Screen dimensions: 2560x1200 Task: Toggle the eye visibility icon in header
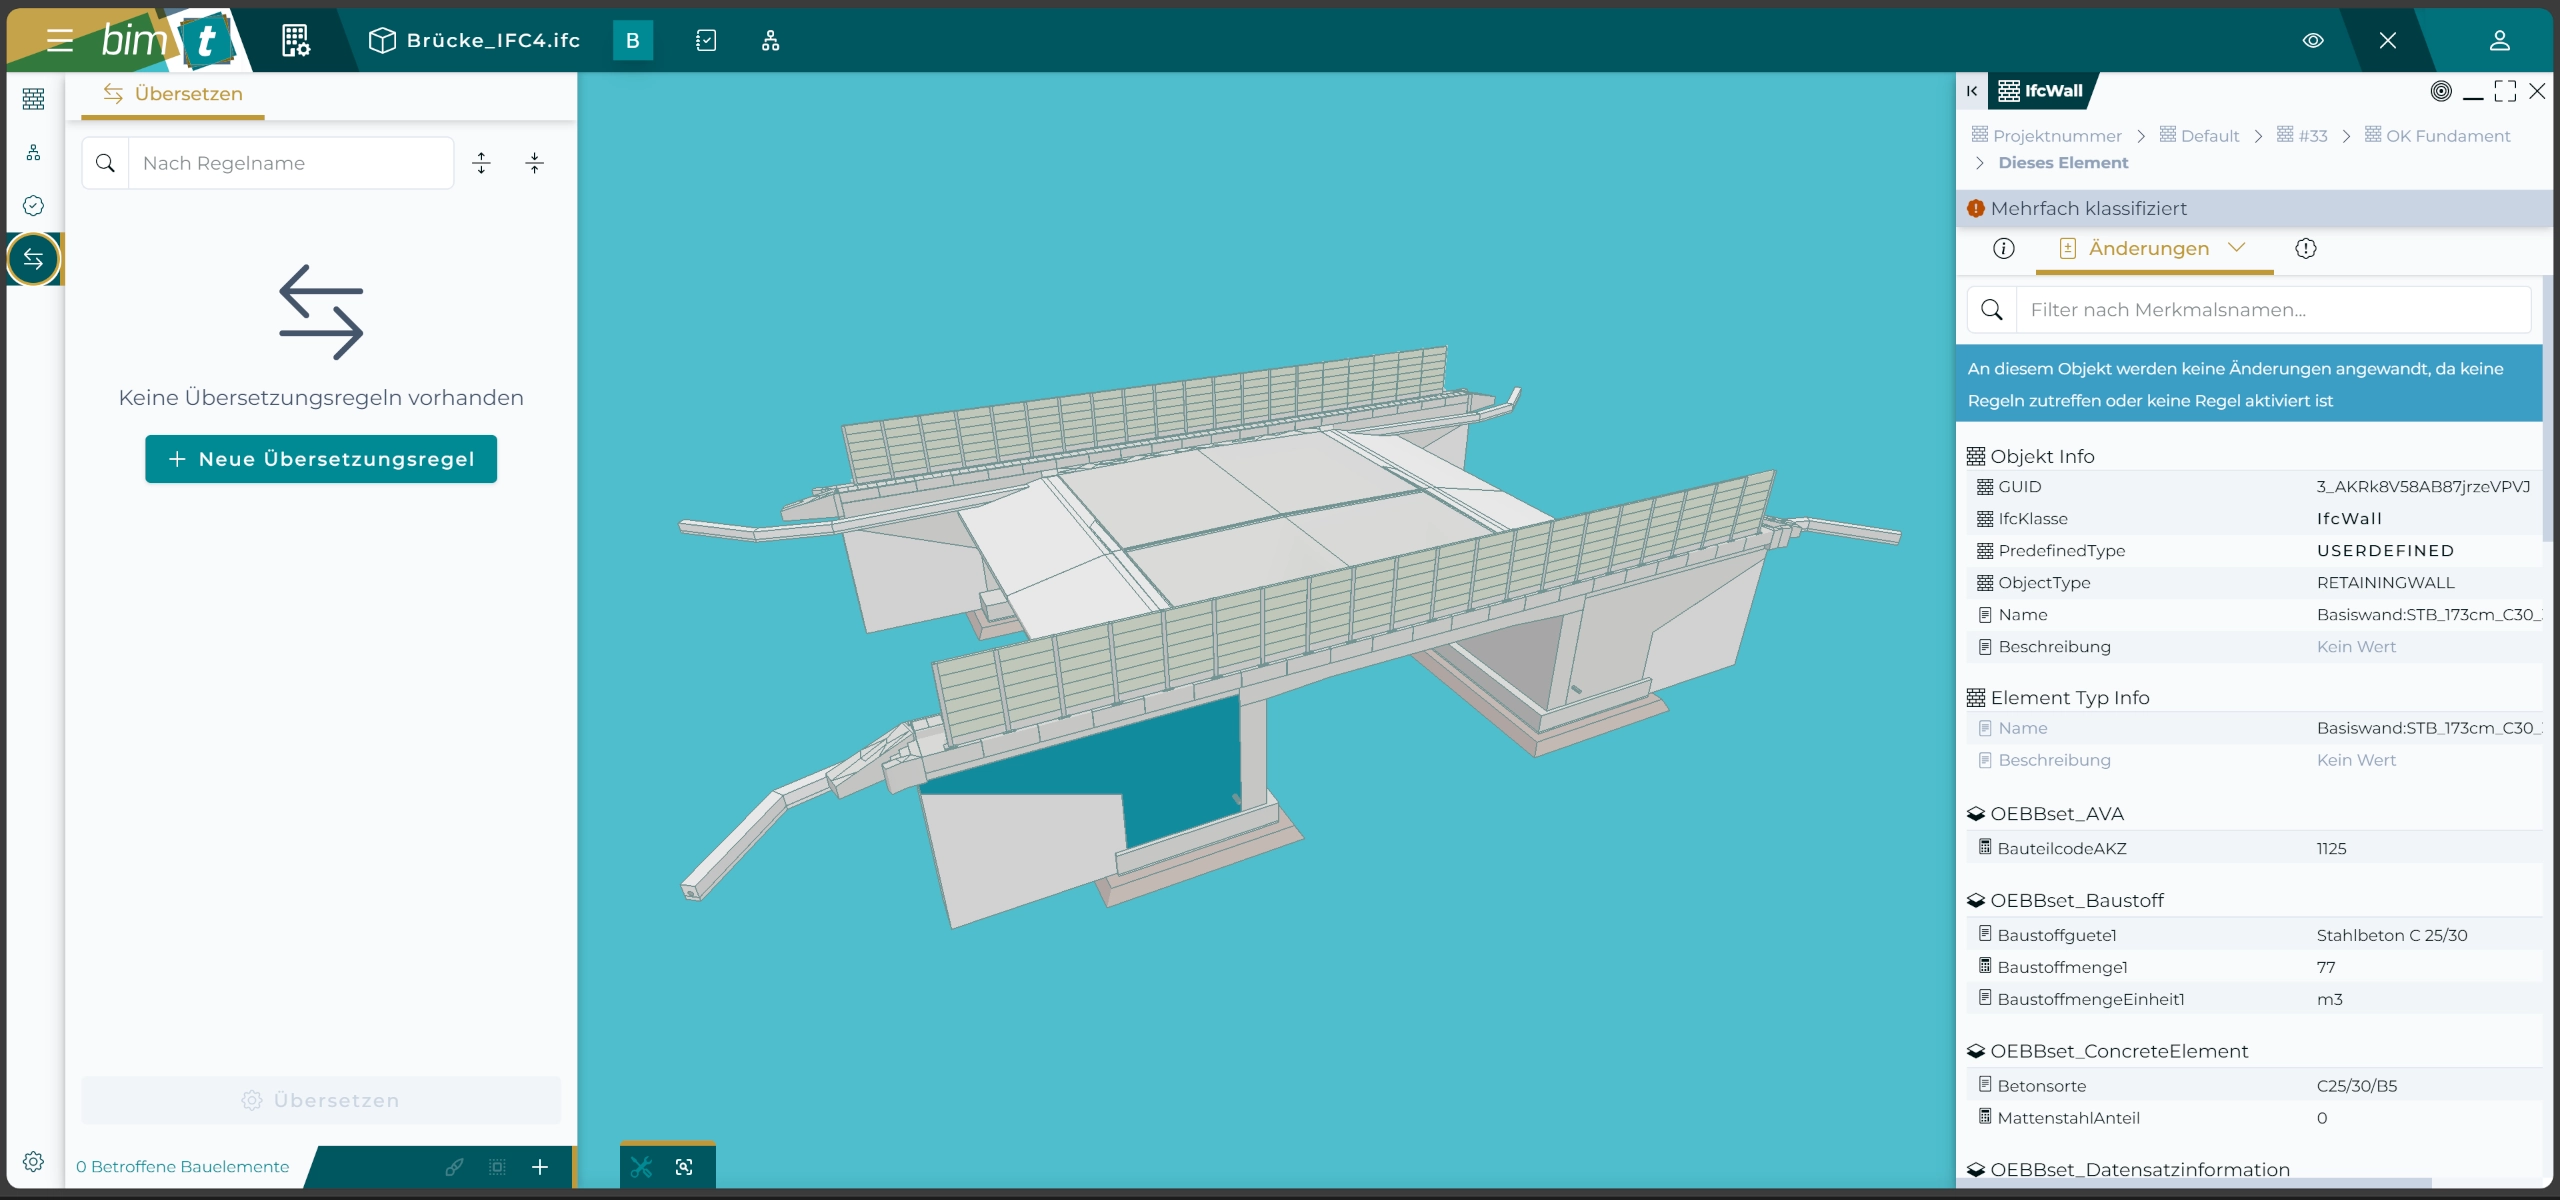[x=2313, y=40]
